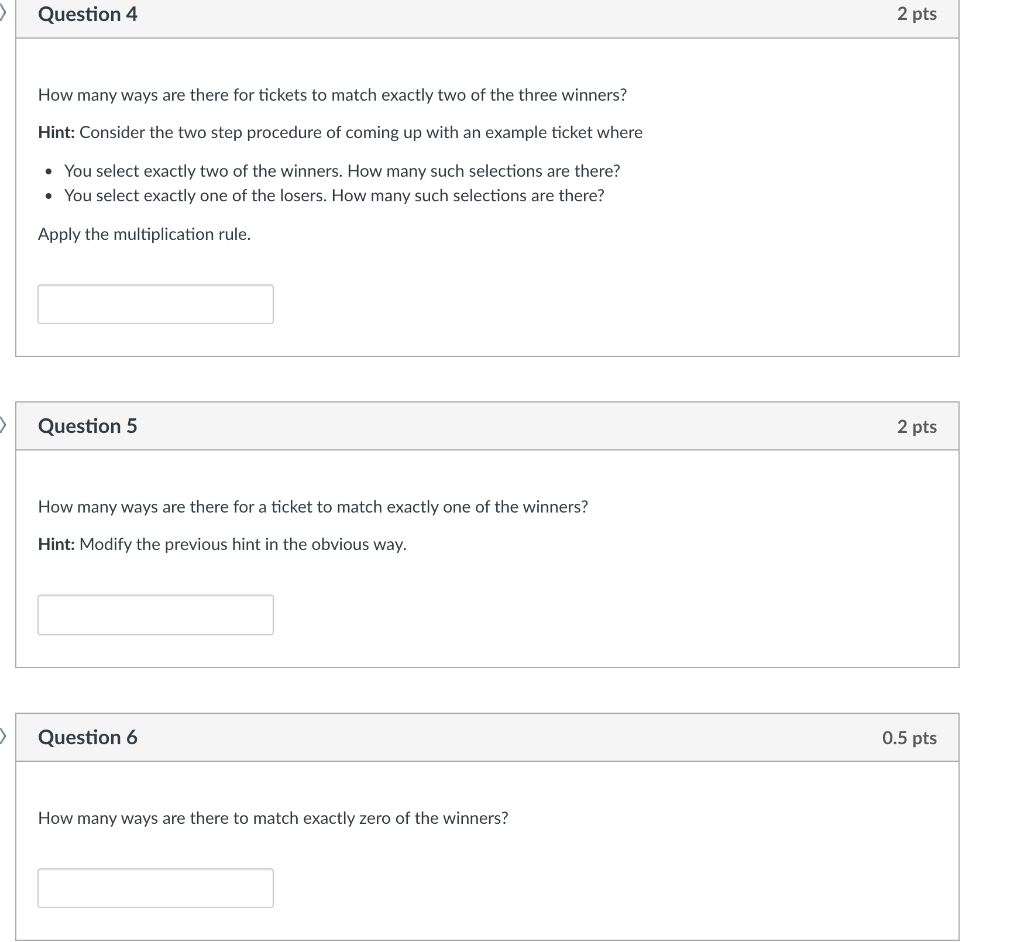Toggle the chevron bookmark beside Question 5
The image size is (1024, 942).
tap(3, 425)
